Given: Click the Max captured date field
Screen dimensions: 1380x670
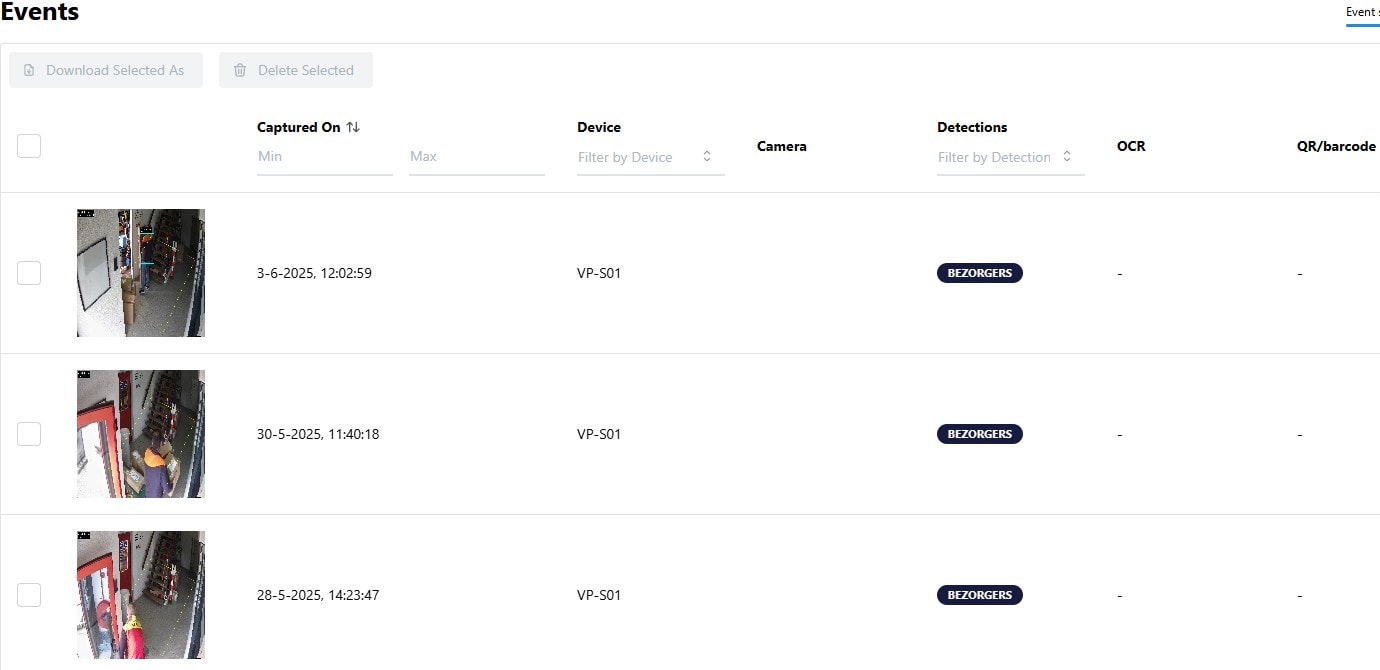Looking at the screenshot, I should [476, 157].
